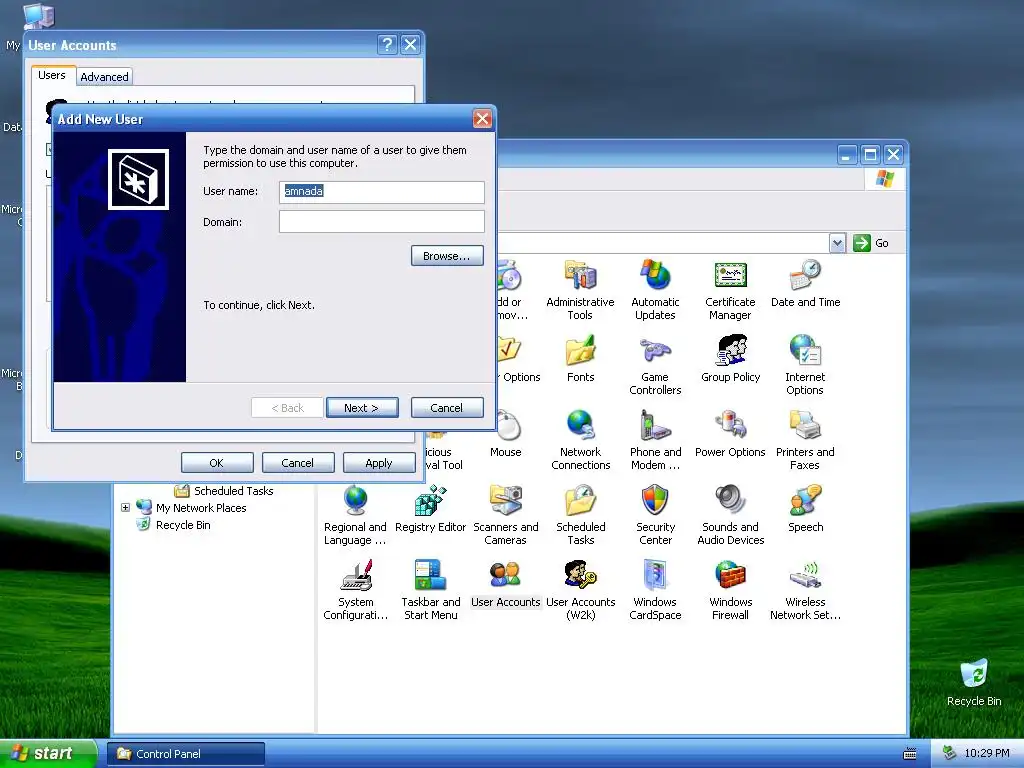Open Taskbar and Start Menu icon

[x=430, y=590]
